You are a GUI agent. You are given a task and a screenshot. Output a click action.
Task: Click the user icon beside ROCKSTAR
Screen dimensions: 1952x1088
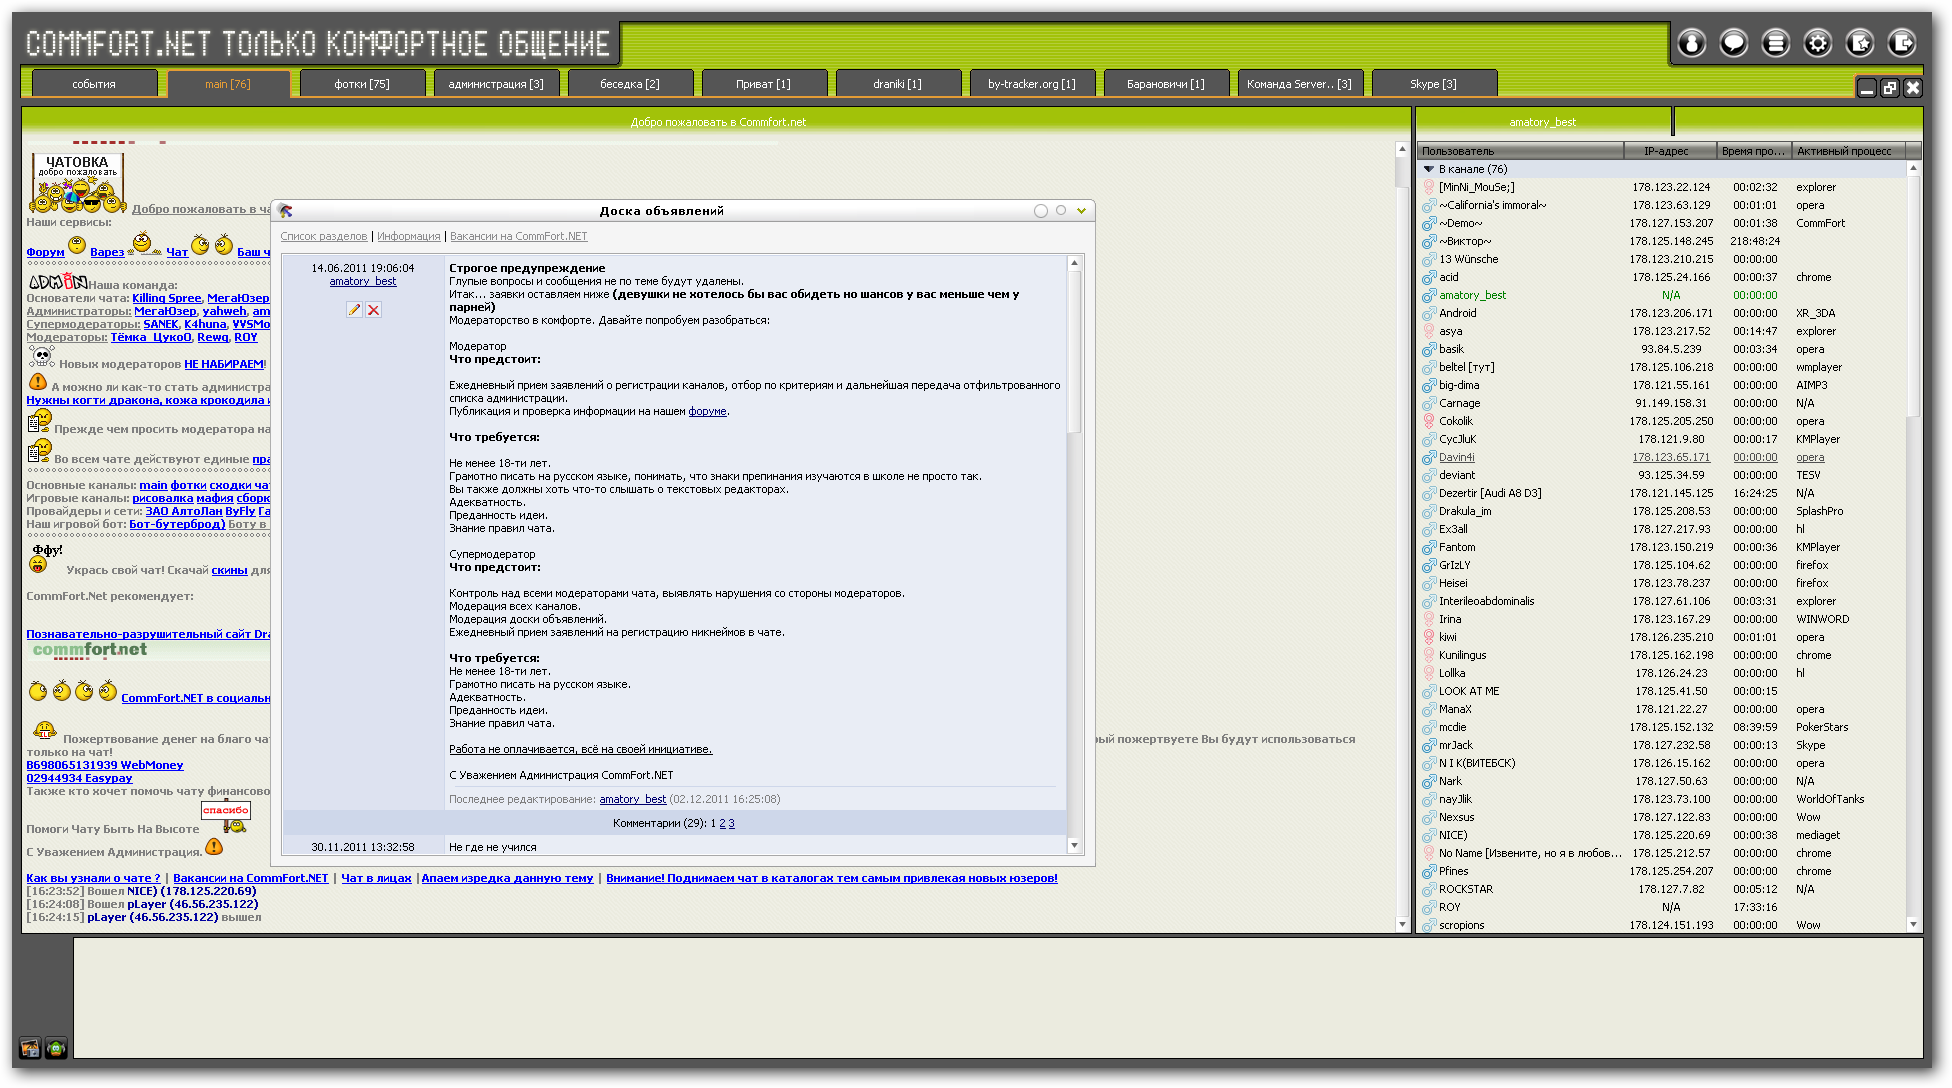pyautogui.click(x=1429, y=889)
